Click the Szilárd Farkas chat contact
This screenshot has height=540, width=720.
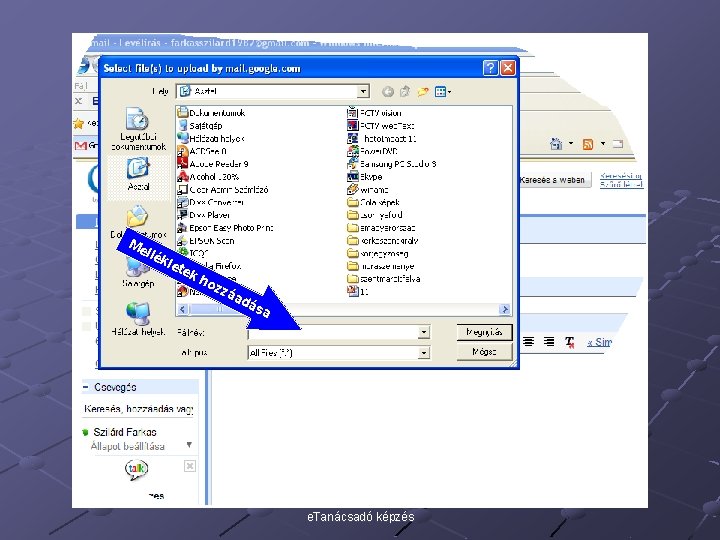click(x=125, y=432)
